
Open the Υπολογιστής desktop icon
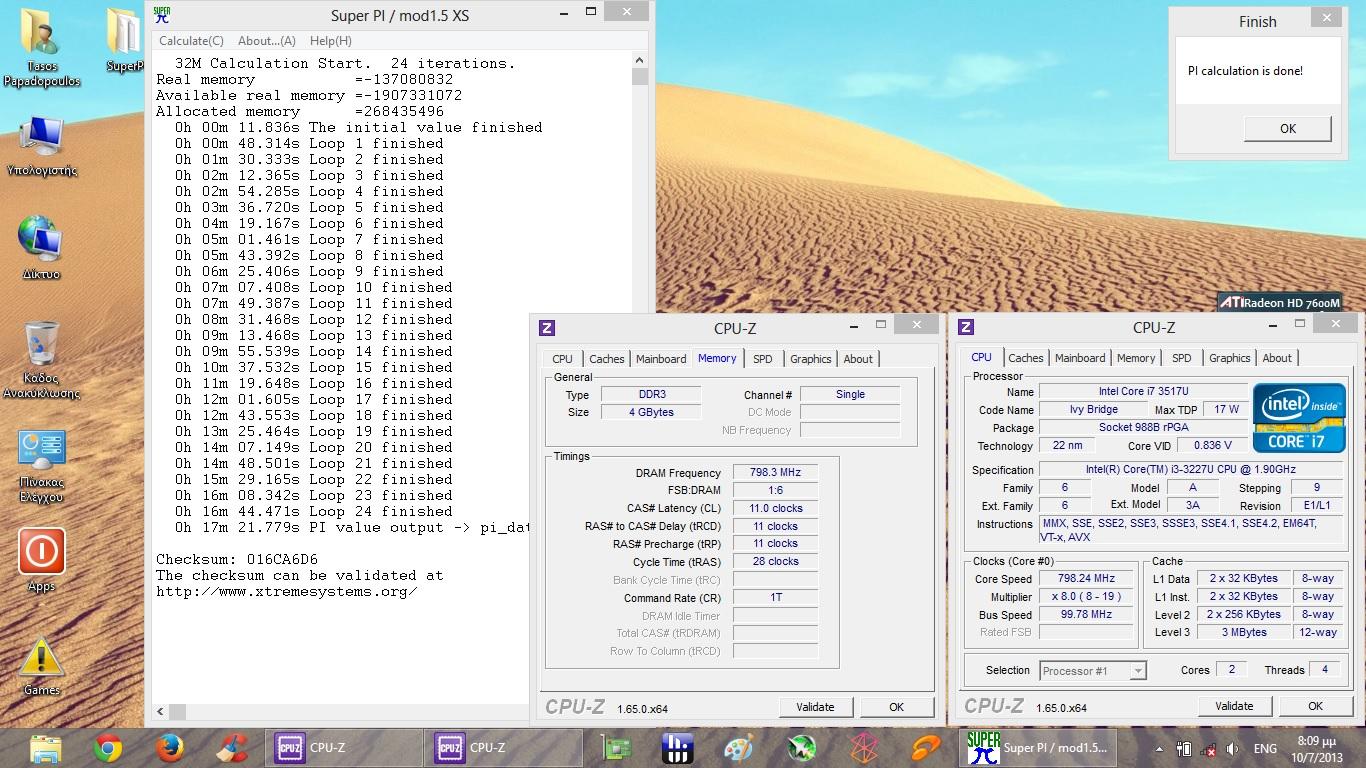pyautogui.click(x=41, y=146)
